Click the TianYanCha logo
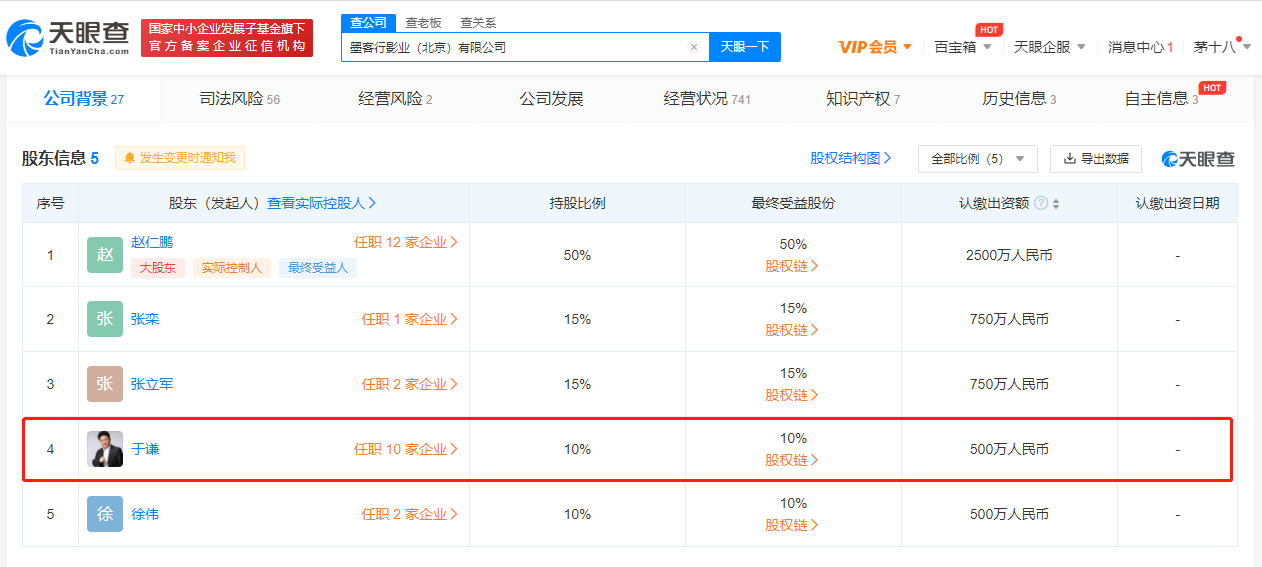Viewport: 1262px width, 567px height. tap(68, 38)
